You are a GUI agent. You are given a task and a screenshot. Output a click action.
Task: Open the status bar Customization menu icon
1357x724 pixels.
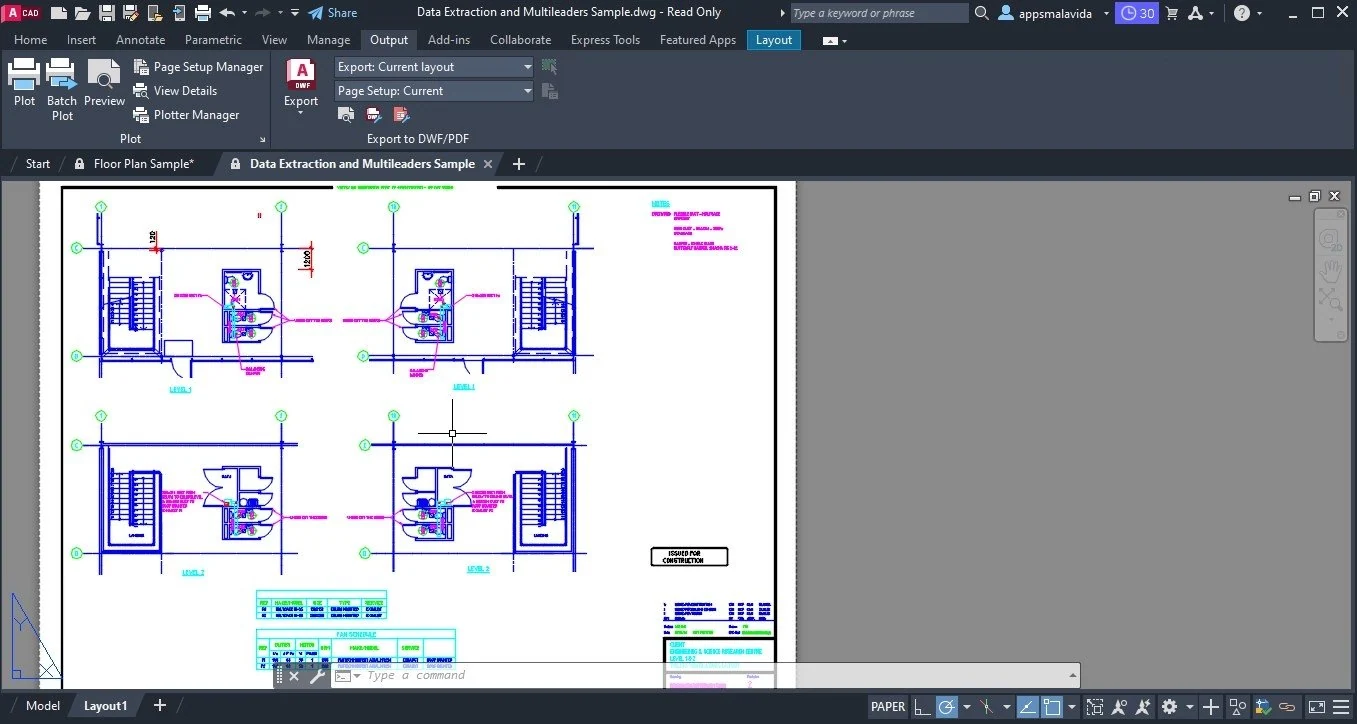click(1343, 707)
